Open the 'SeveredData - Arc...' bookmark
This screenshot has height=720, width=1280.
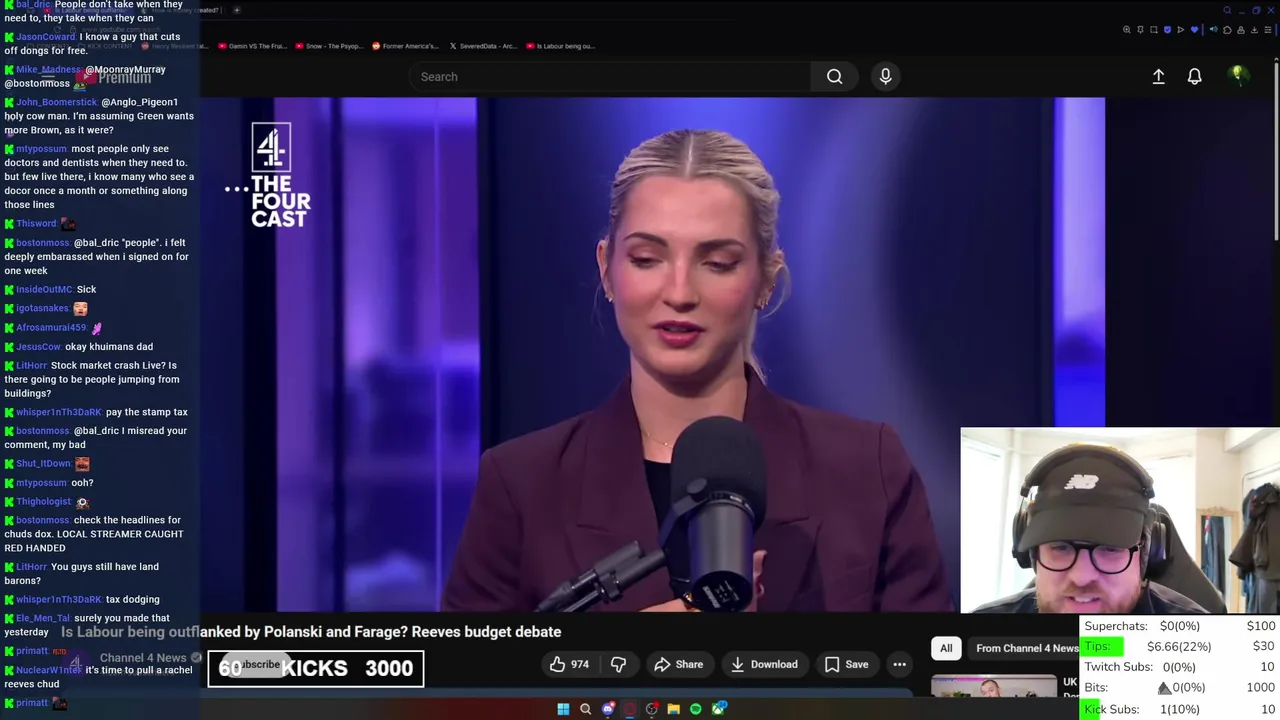pos(483,46)
